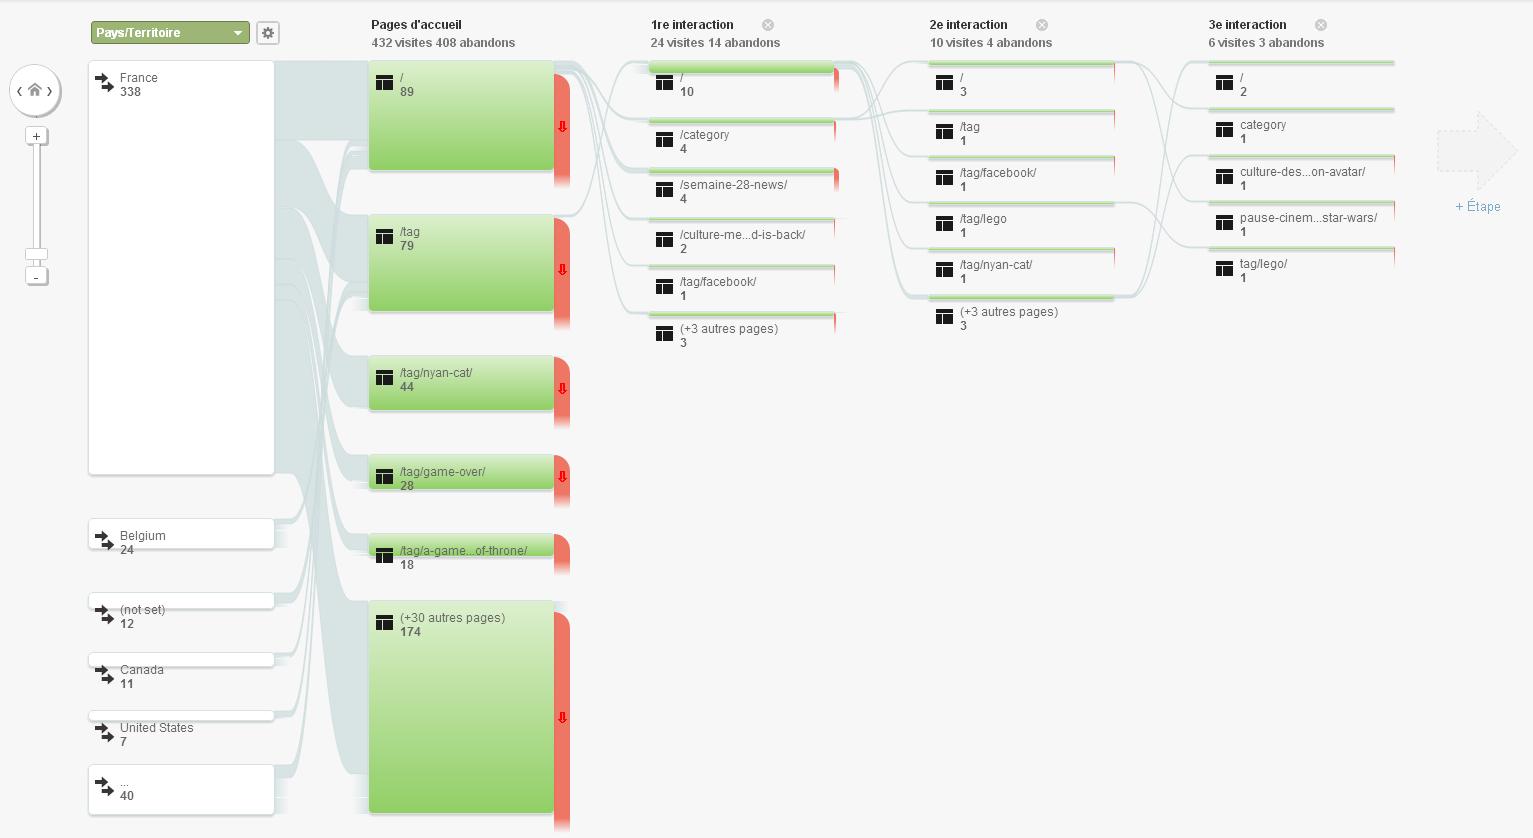Select the France country node

pyautogui.click(x=182, y=267)
